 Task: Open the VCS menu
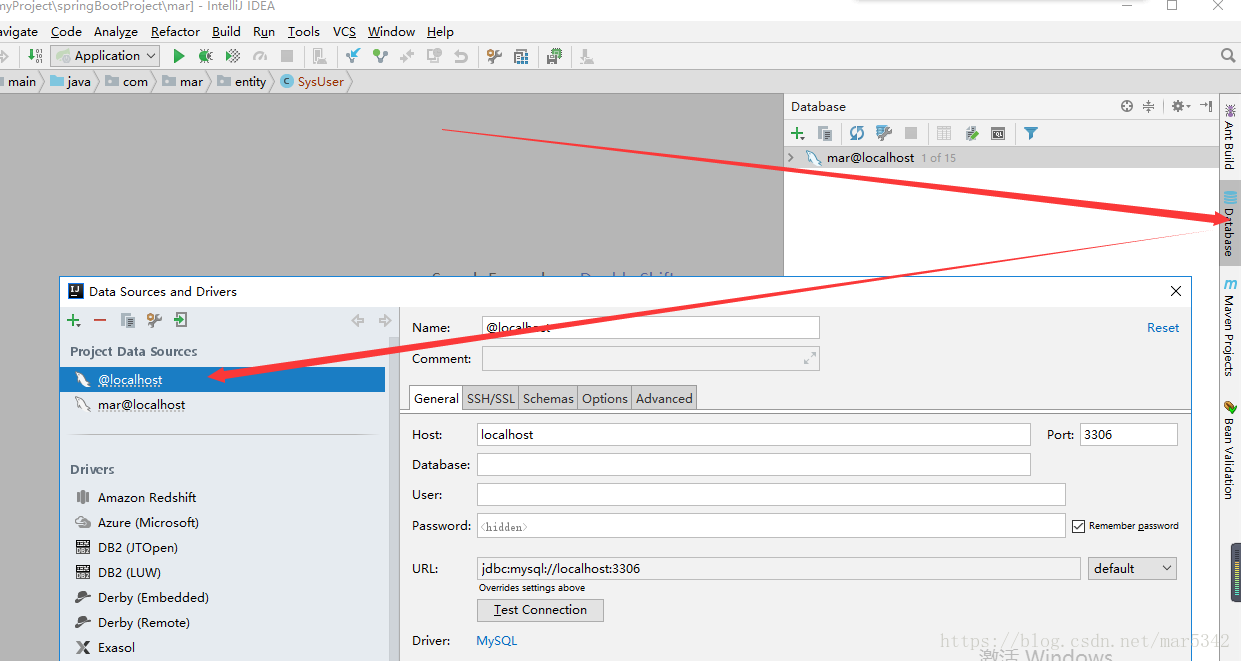[x=344, y=32]
